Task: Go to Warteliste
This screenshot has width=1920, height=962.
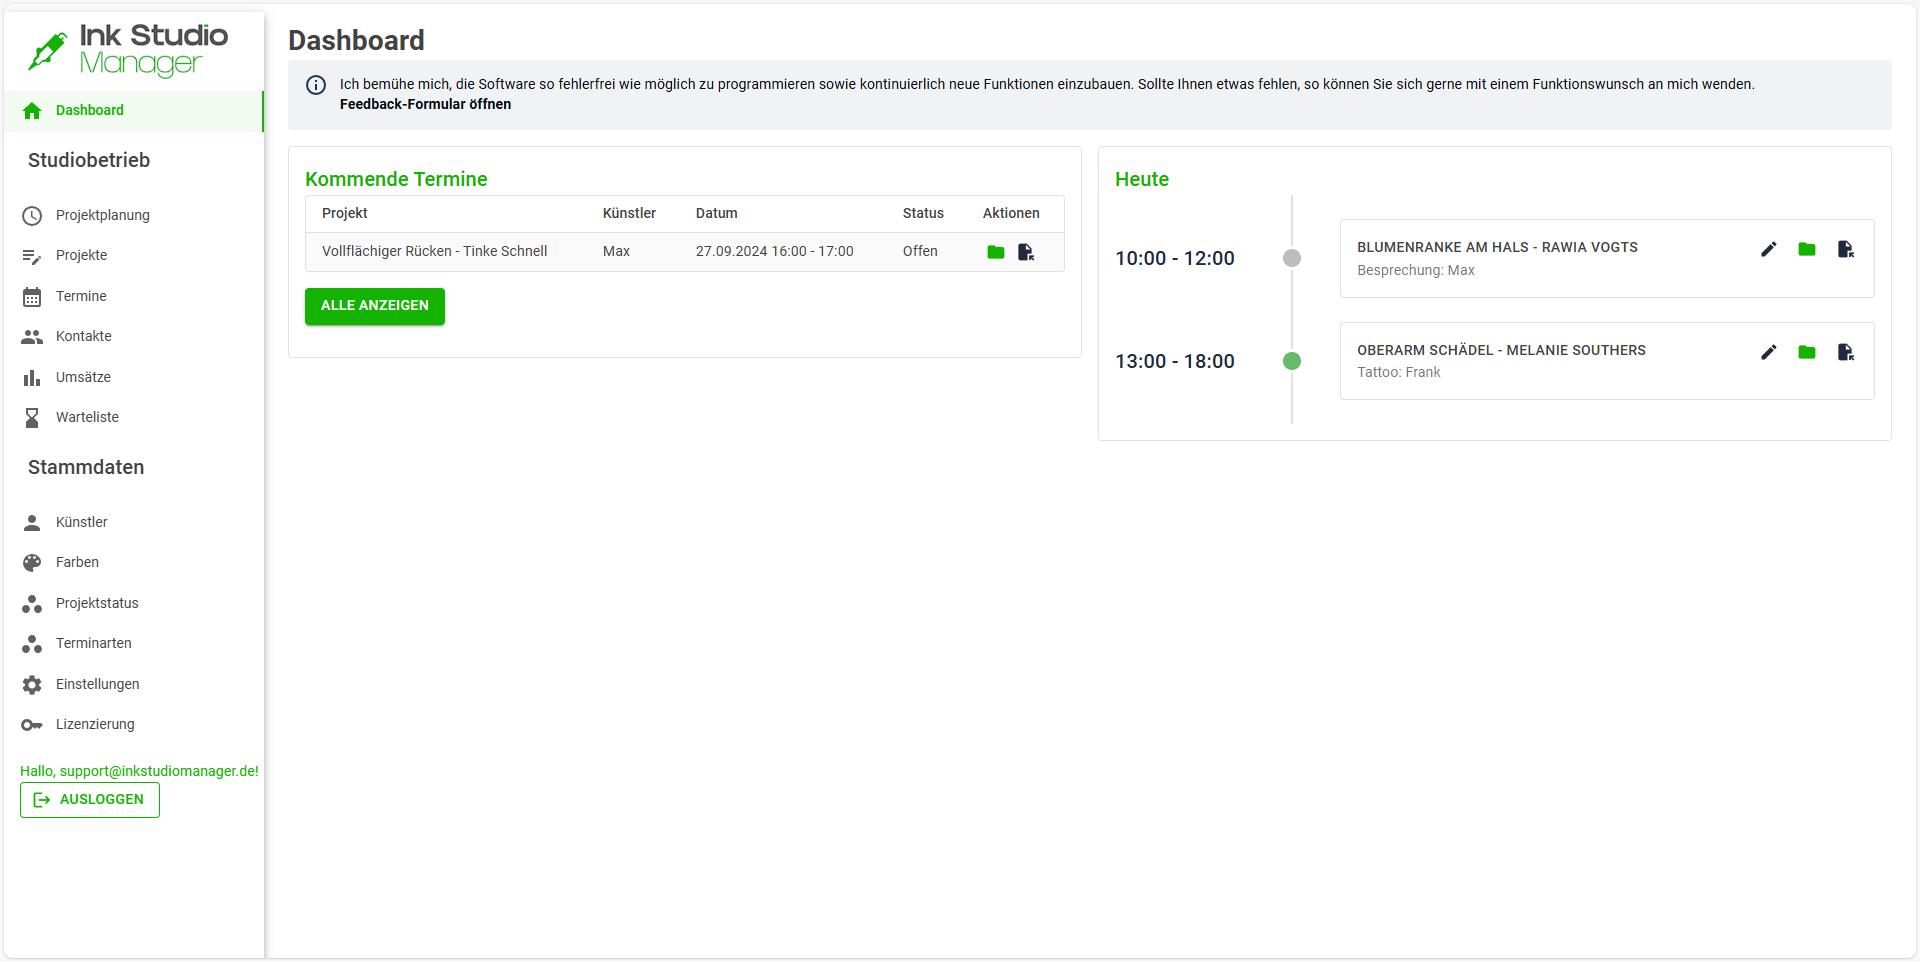Action: point(134,418)
